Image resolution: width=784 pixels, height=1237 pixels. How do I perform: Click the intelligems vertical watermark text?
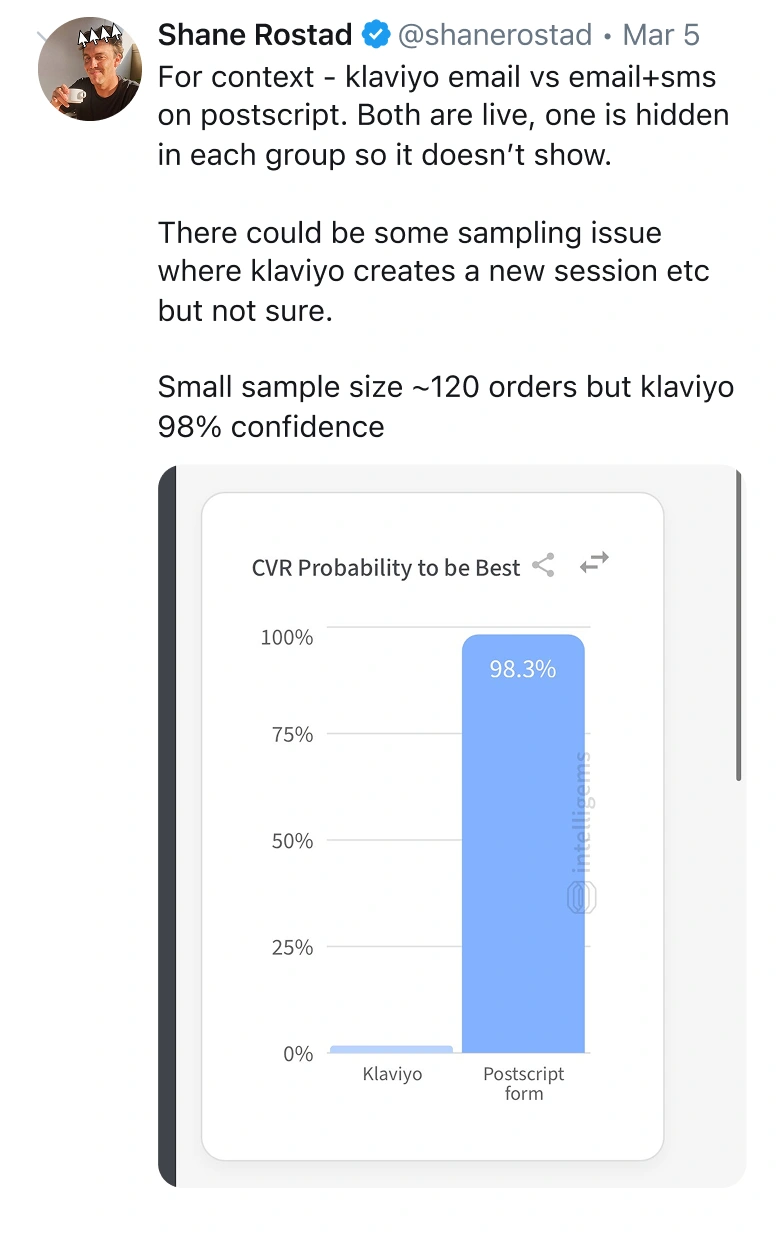tap(583, 812)
